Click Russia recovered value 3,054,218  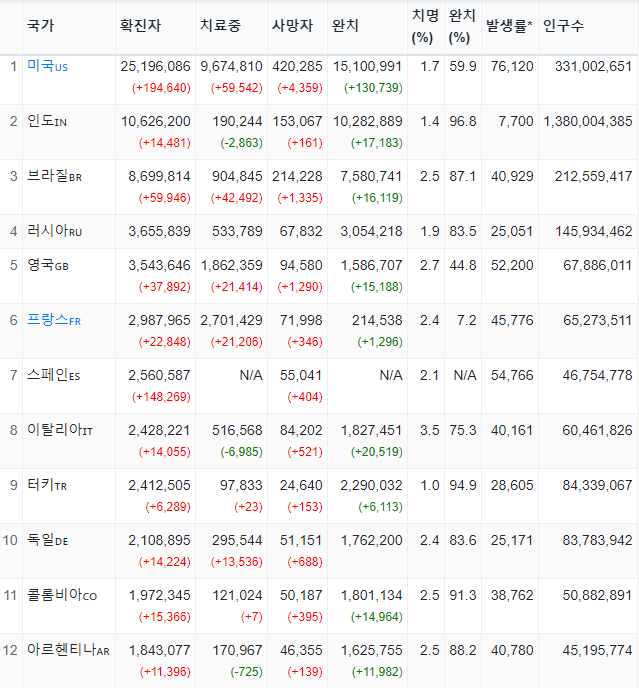[x=371, y=231]
